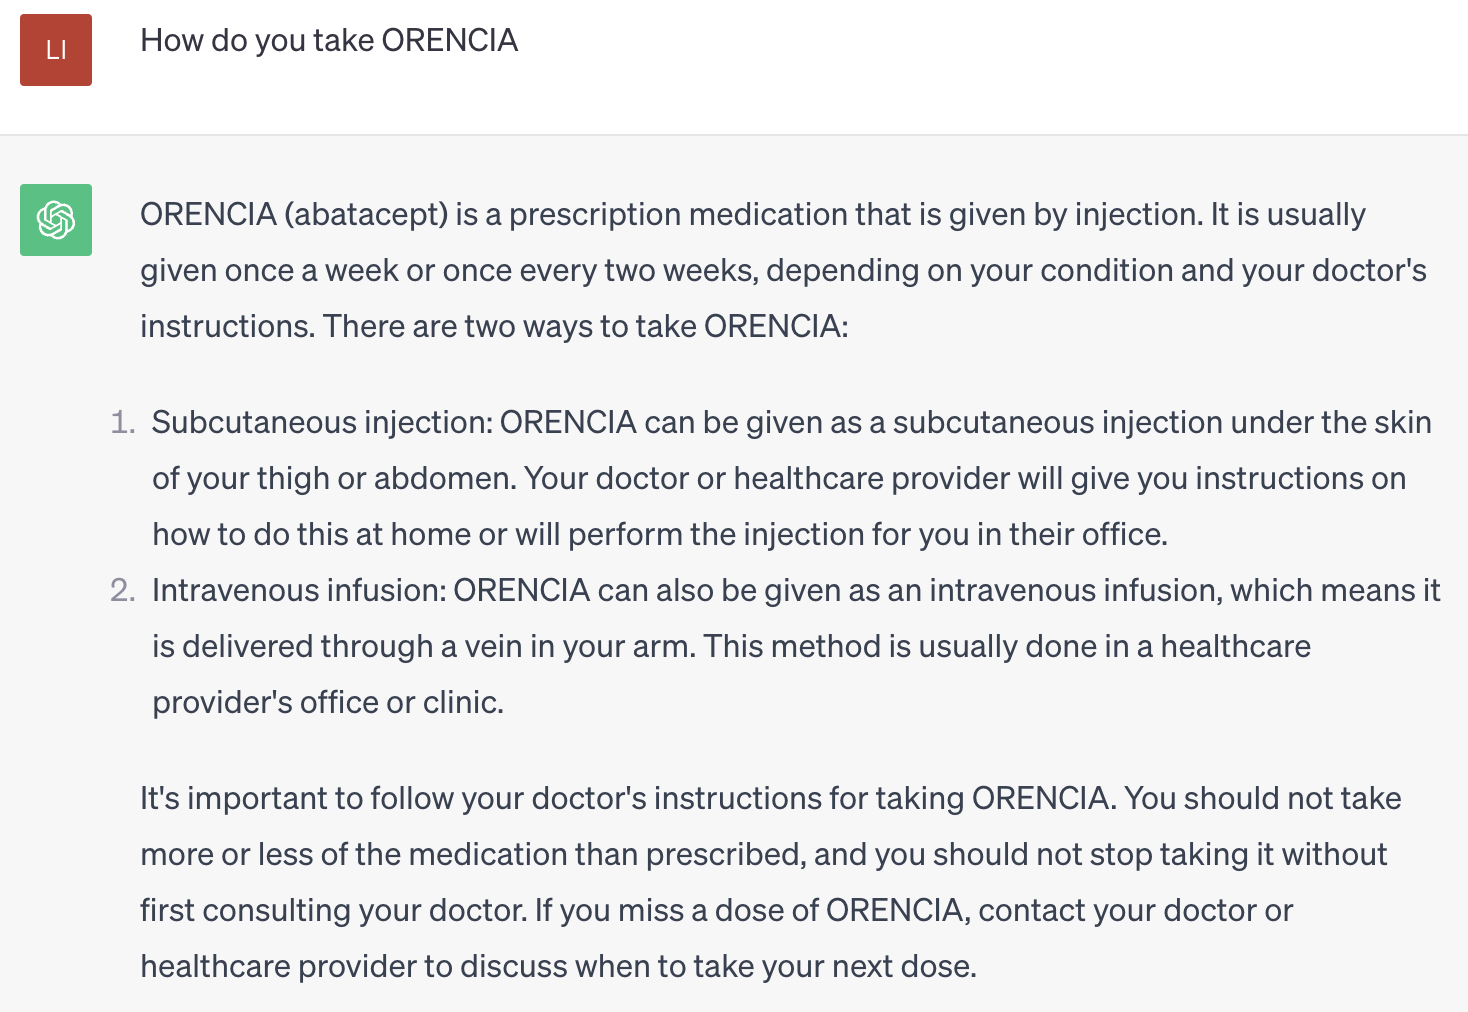Click the divider between question and answer
Viewport: 1468px width, 1012px height.
point(734,135)
